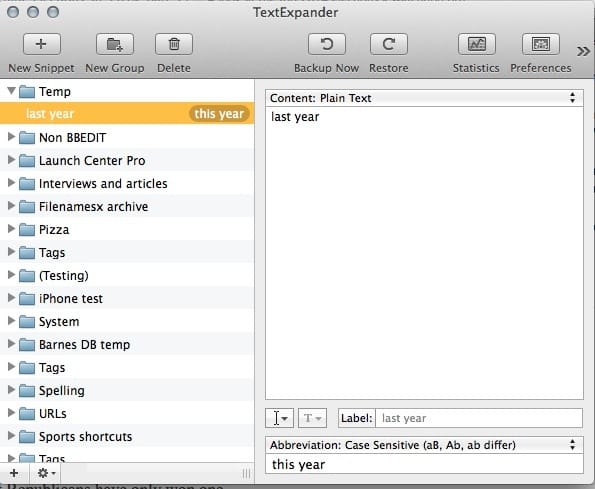Expand the Launch Center Pro group
595x489 pixels.
(x=11, y=160)
